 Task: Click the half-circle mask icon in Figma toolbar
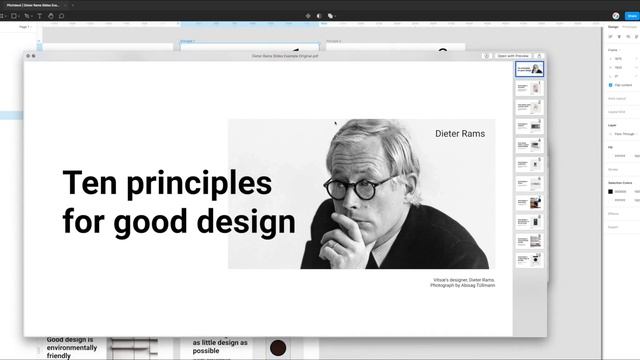click(319, 16)
